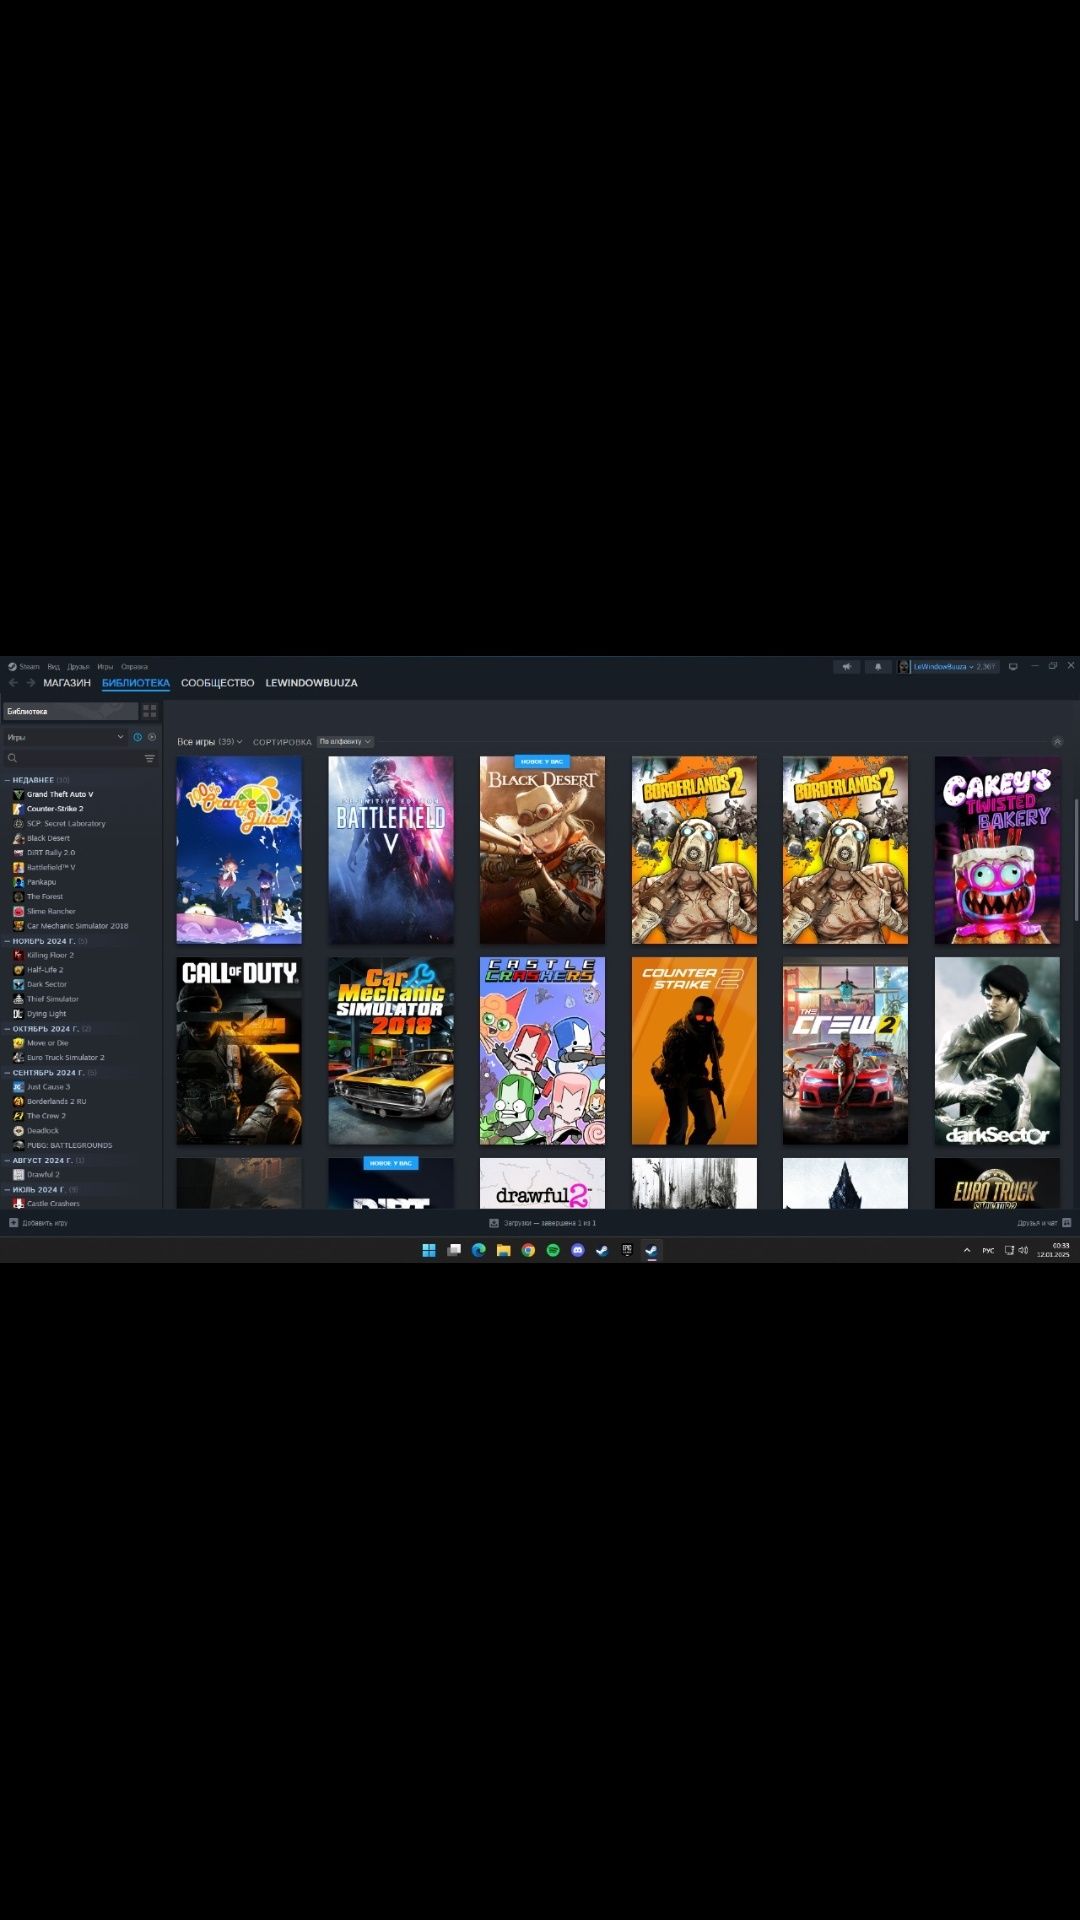Open Discord from the taskbar

pos(578,1250)
